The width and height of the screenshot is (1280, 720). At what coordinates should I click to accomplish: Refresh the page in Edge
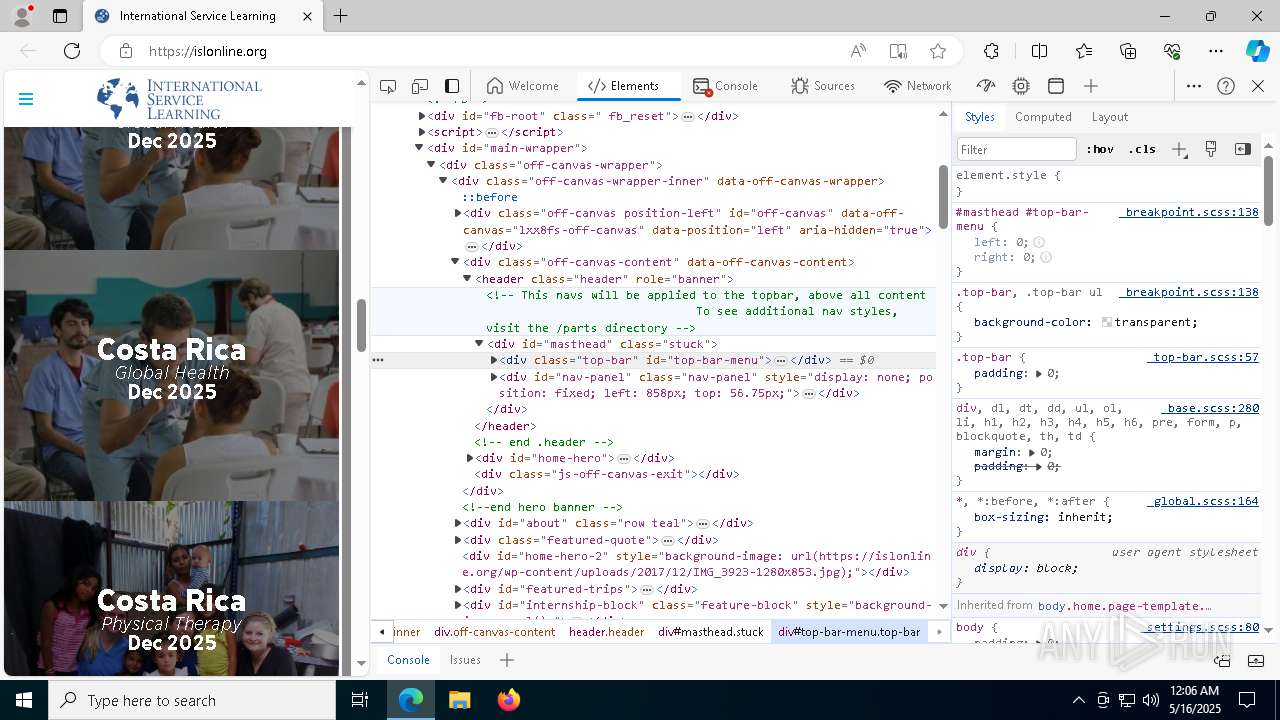[x=72, y=51]
